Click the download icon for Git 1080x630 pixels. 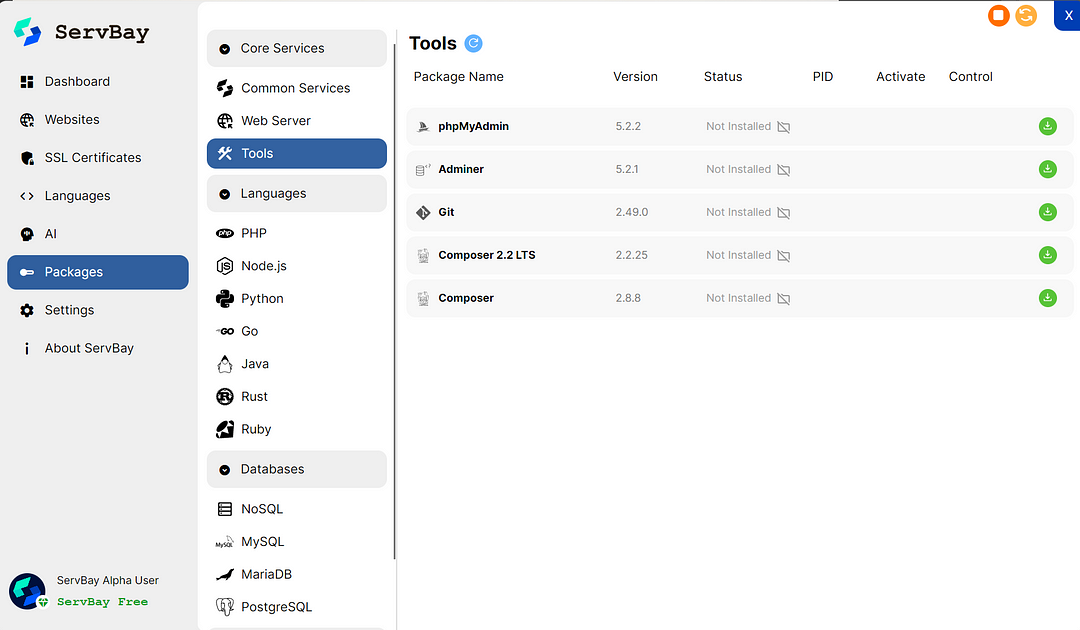point(1047,212)
